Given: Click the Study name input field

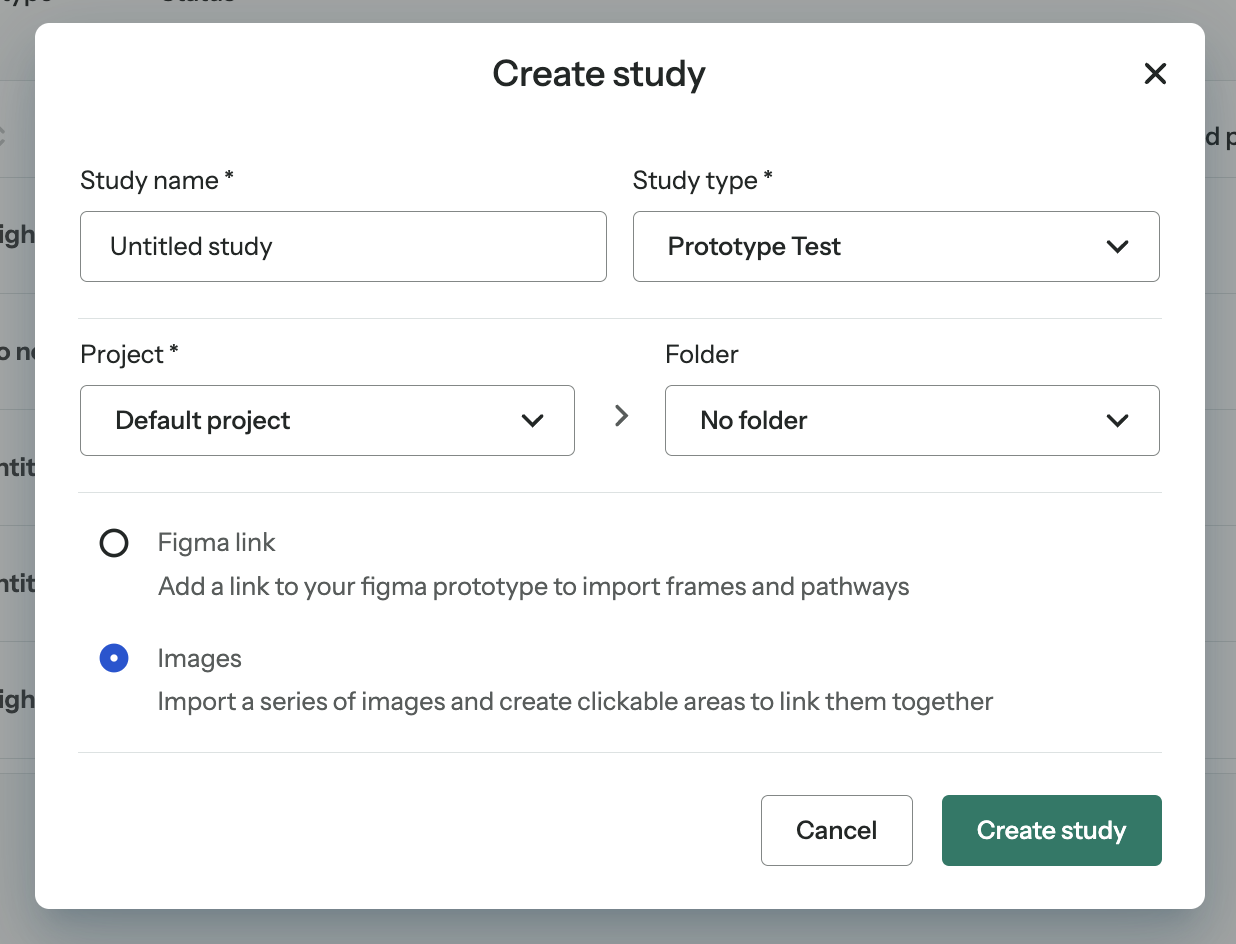Looking at the screenshot, I should tap(343, 246).
